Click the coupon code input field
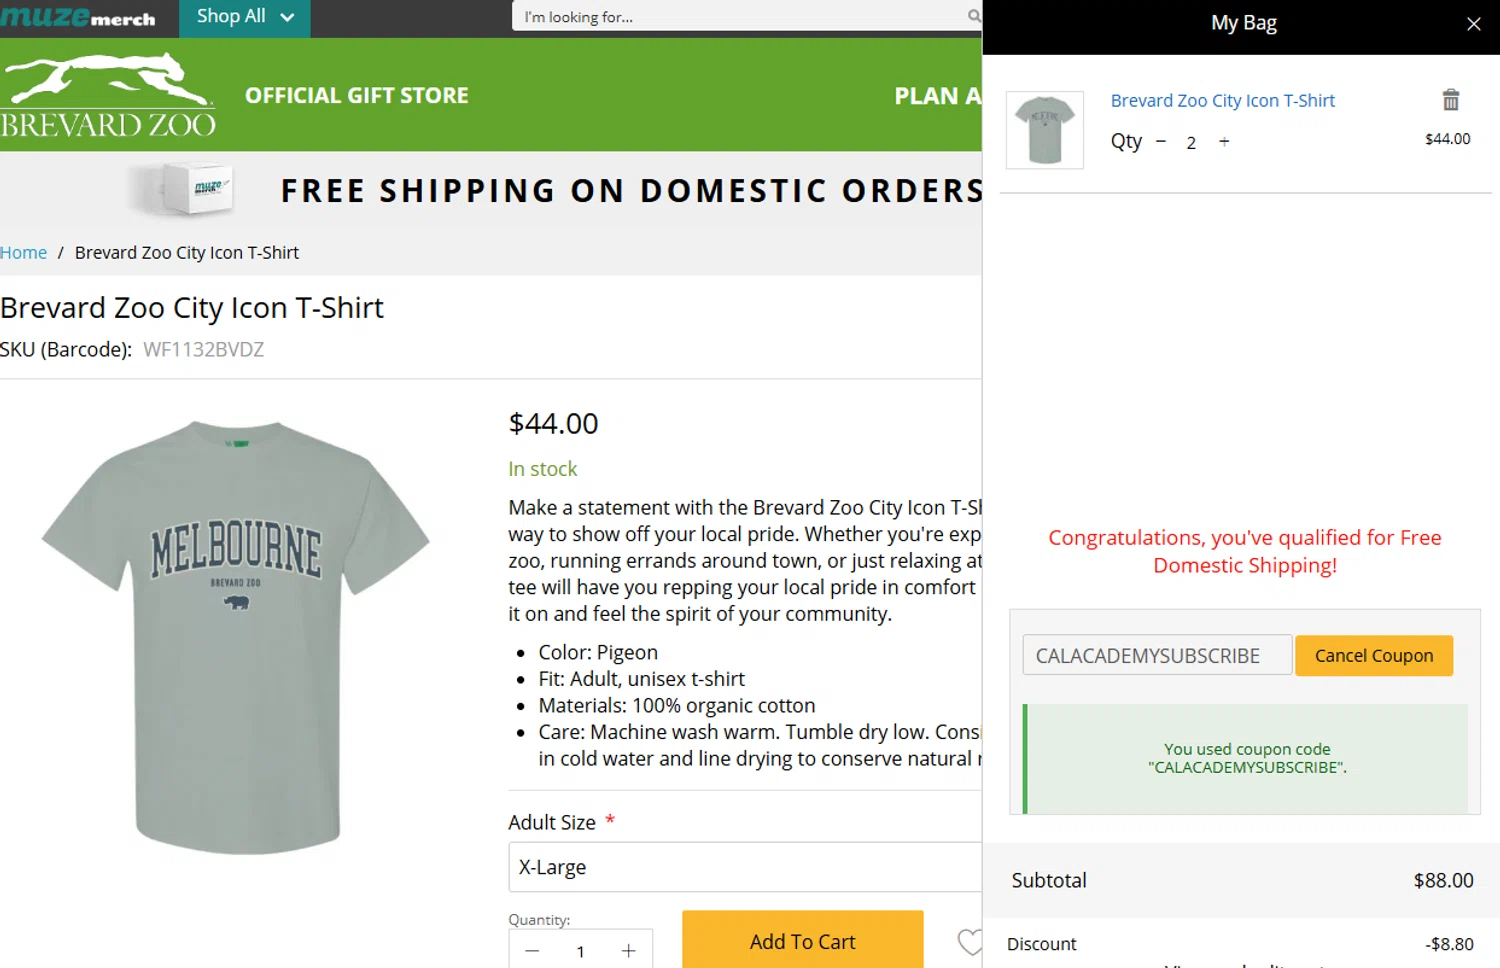Image resolution: width=1500 pixels, height=968 pixels. [x=1157, y=656]
